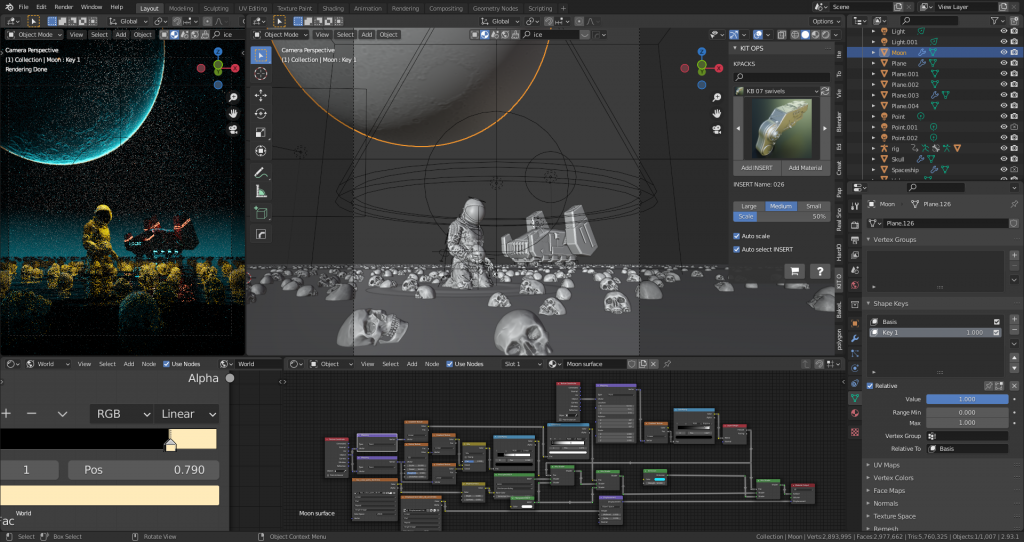
Task: Adjust the shape key Value slider
Action: [x=967, y=398]
